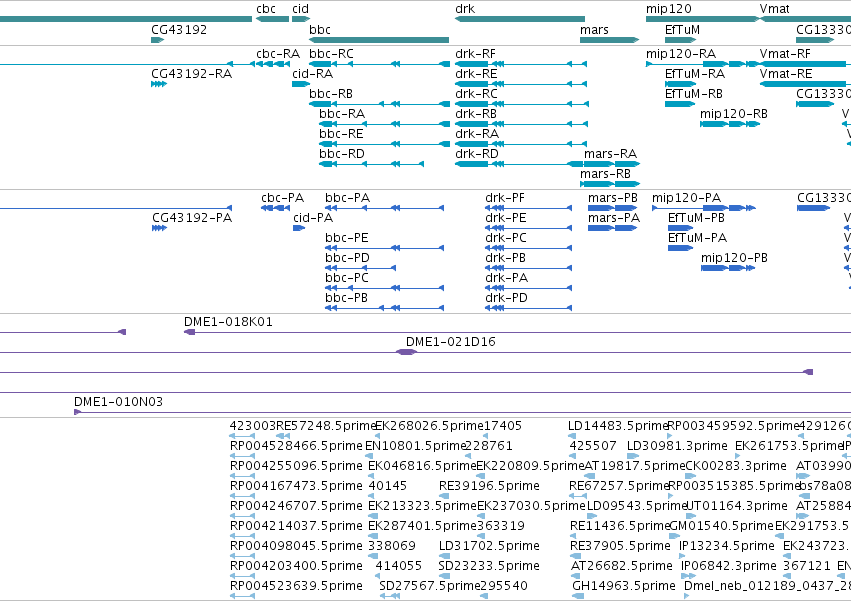Image resolution: width=851 pixels, height=601 pixels.
Task: Click the mars-PB protein glyph
Action: point(613,208)
